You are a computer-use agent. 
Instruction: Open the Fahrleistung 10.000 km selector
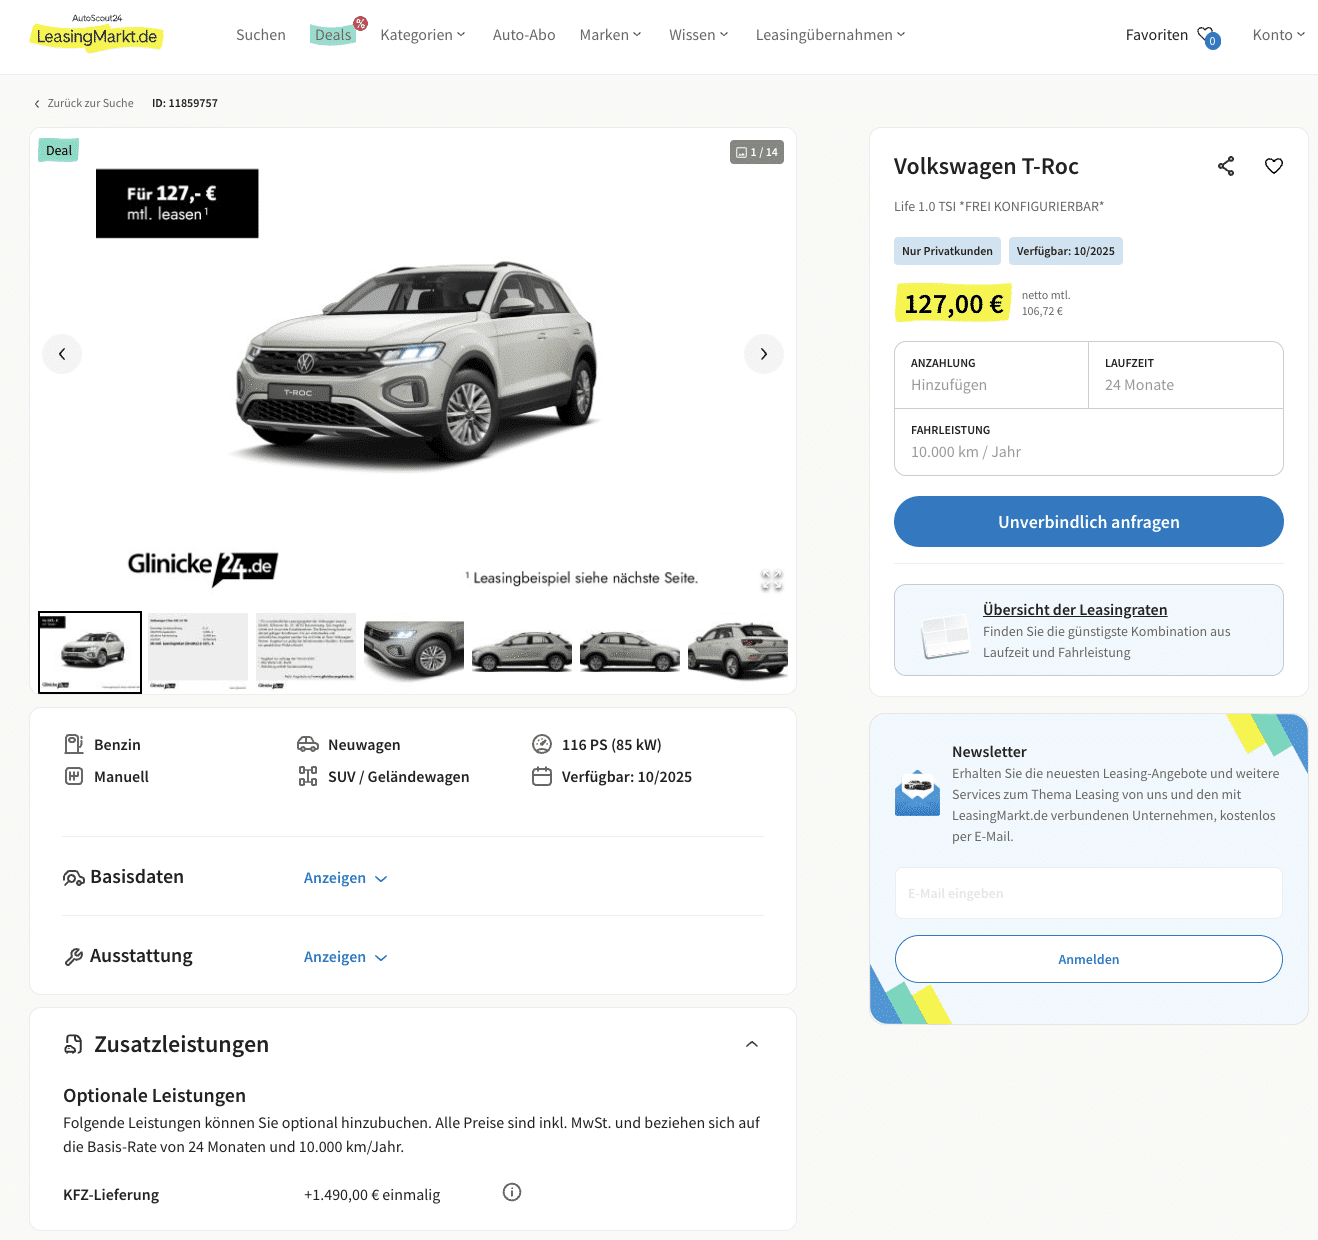point(1089,442)
